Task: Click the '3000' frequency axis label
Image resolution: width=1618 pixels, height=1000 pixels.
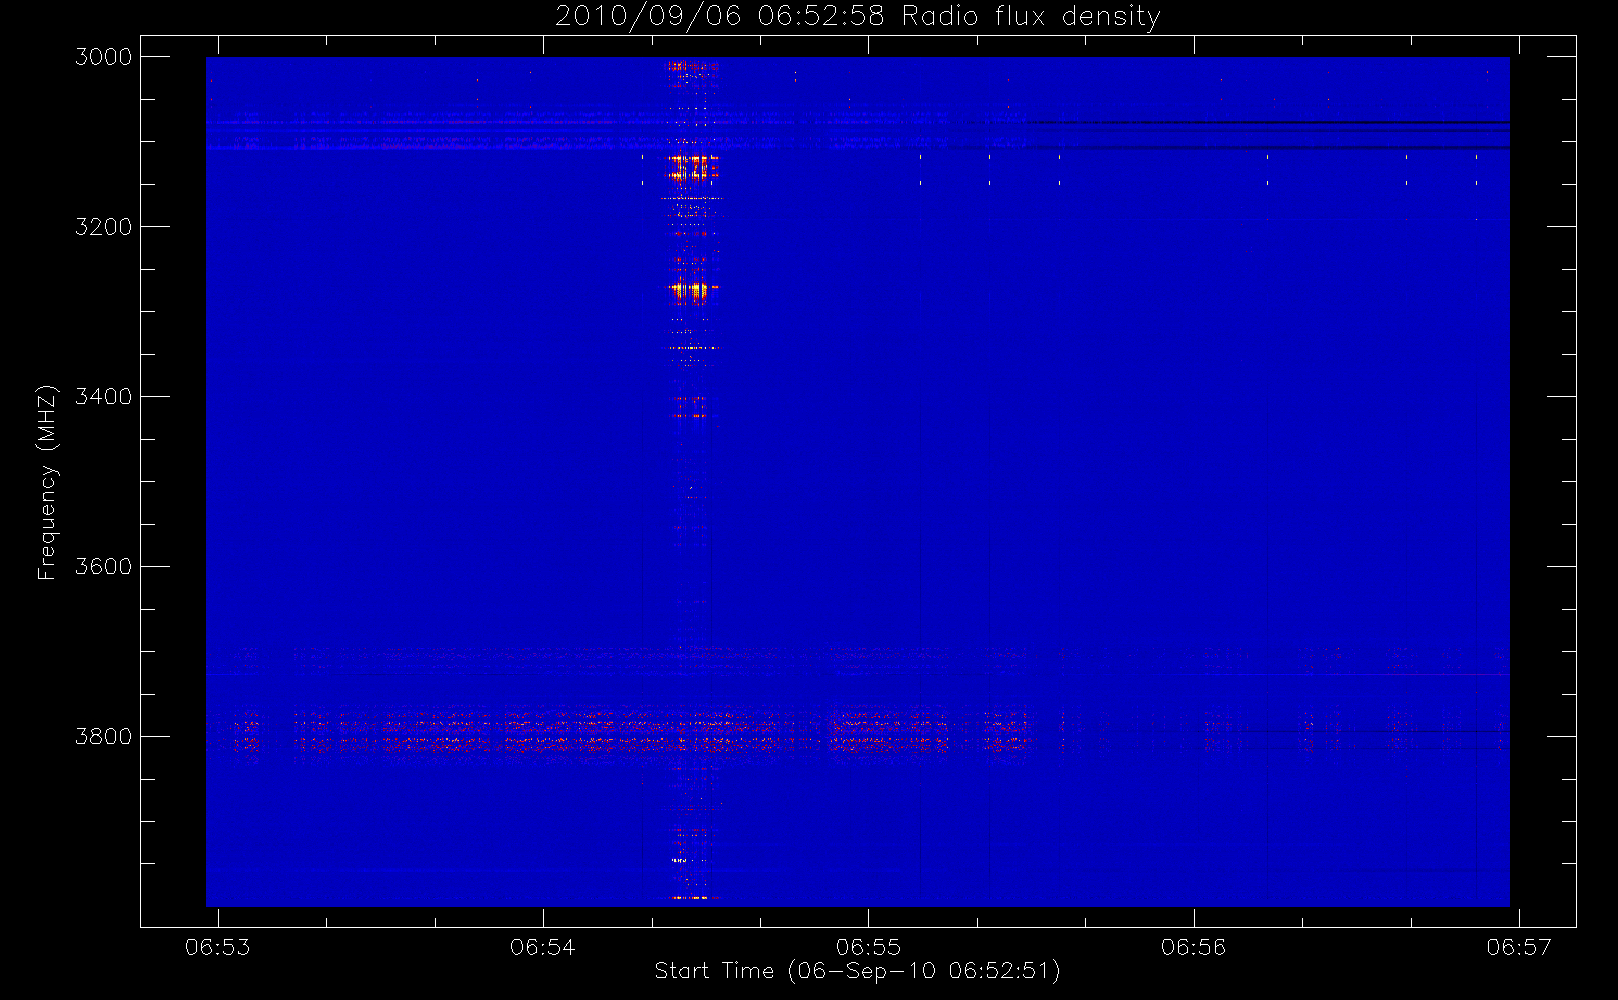Action: coord(104,57)
